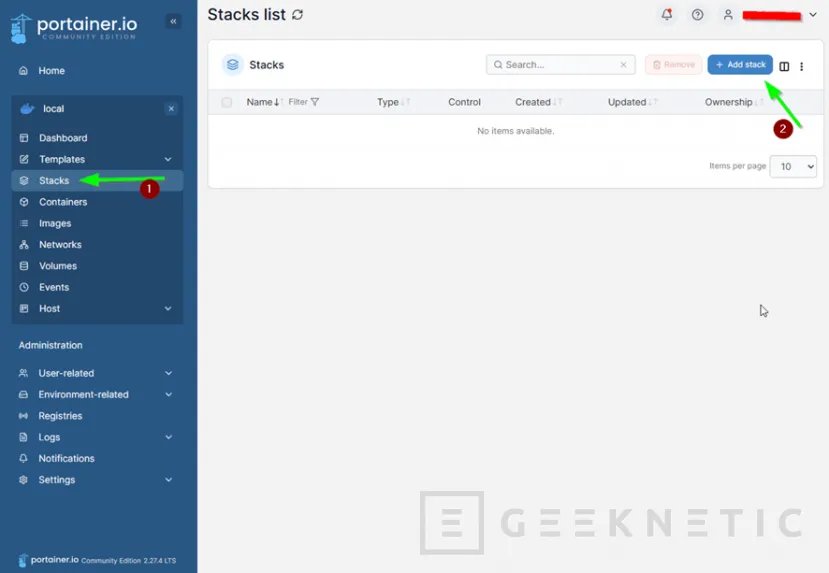Click the Notifications bell icon in sidebar
This screenshot has width=829, height=573.
coord(23,458)
